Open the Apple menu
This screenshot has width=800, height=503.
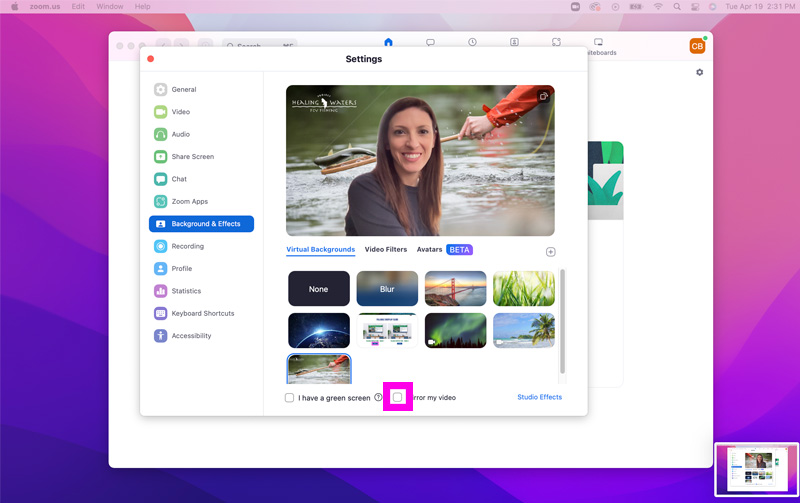[x=14, y=7]
